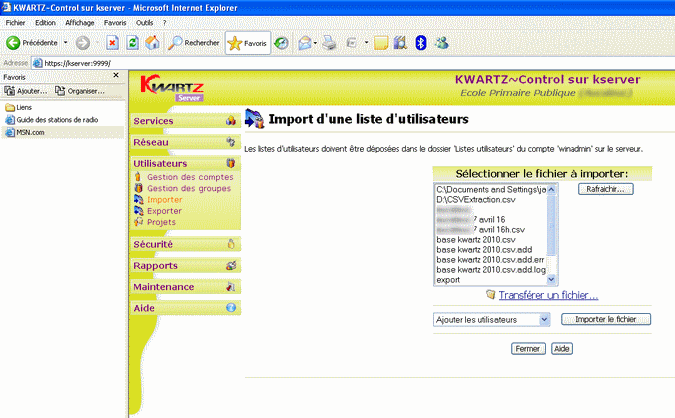
Task: Open the Importer users page
Action: (165, 200)
